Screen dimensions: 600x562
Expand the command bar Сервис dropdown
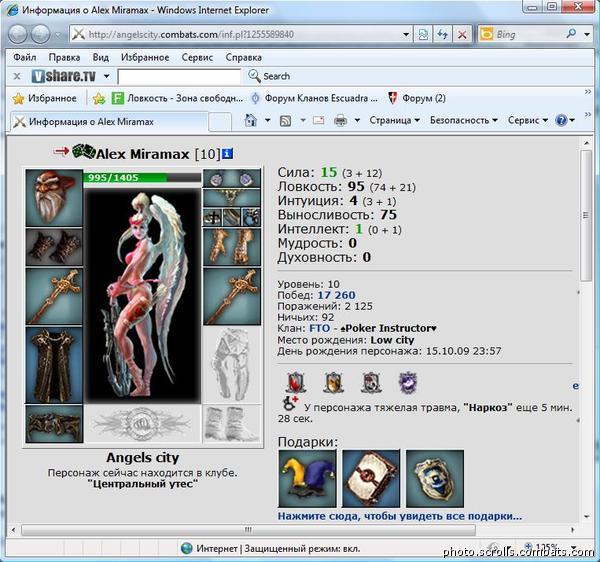528,120
